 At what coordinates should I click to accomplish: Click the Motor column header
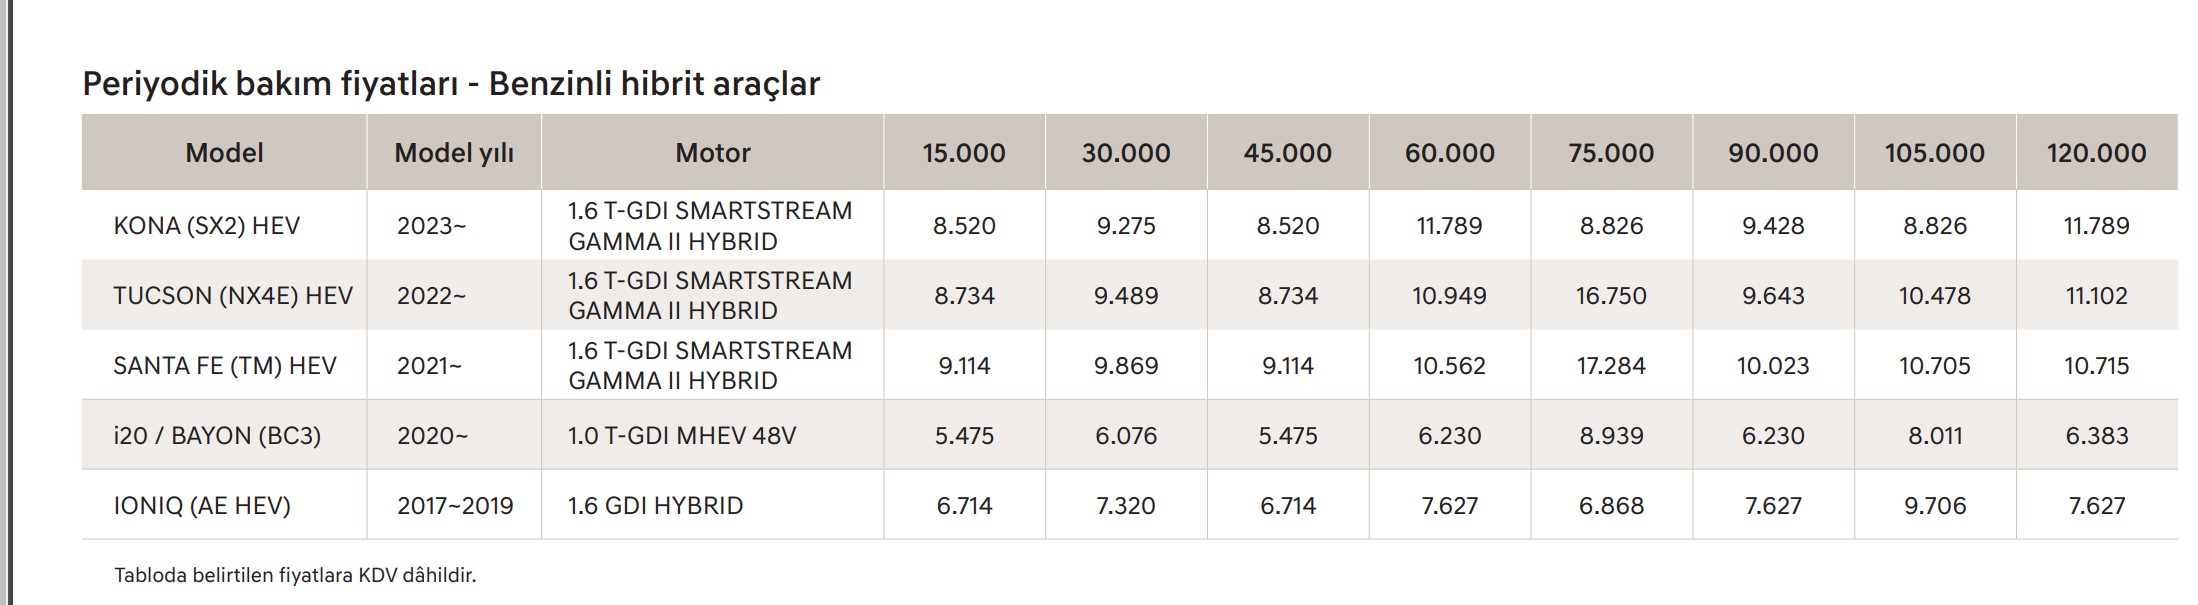712,153
